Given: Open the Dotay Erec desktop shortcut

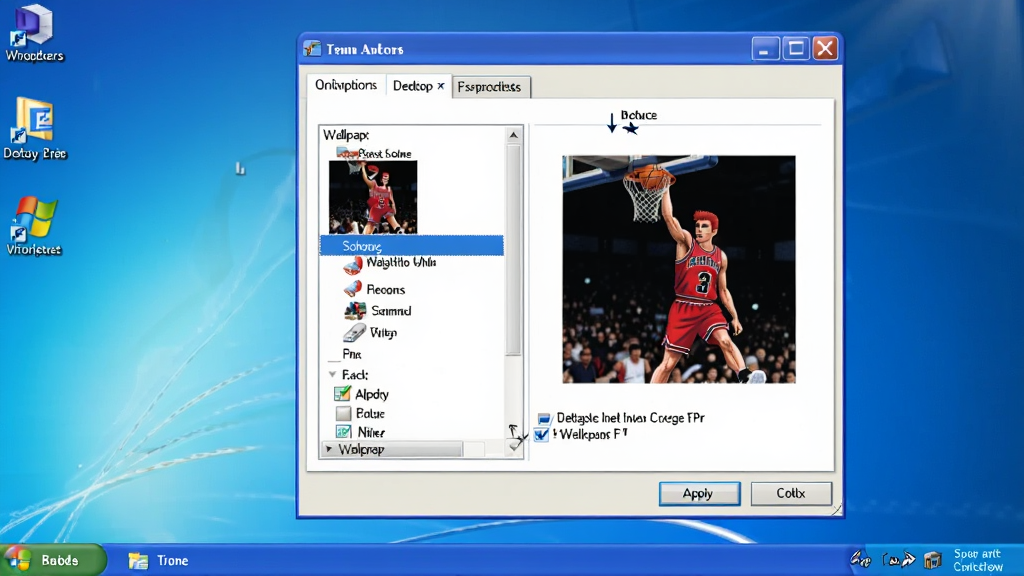Looking at the screenshot, I should [34, 129].
